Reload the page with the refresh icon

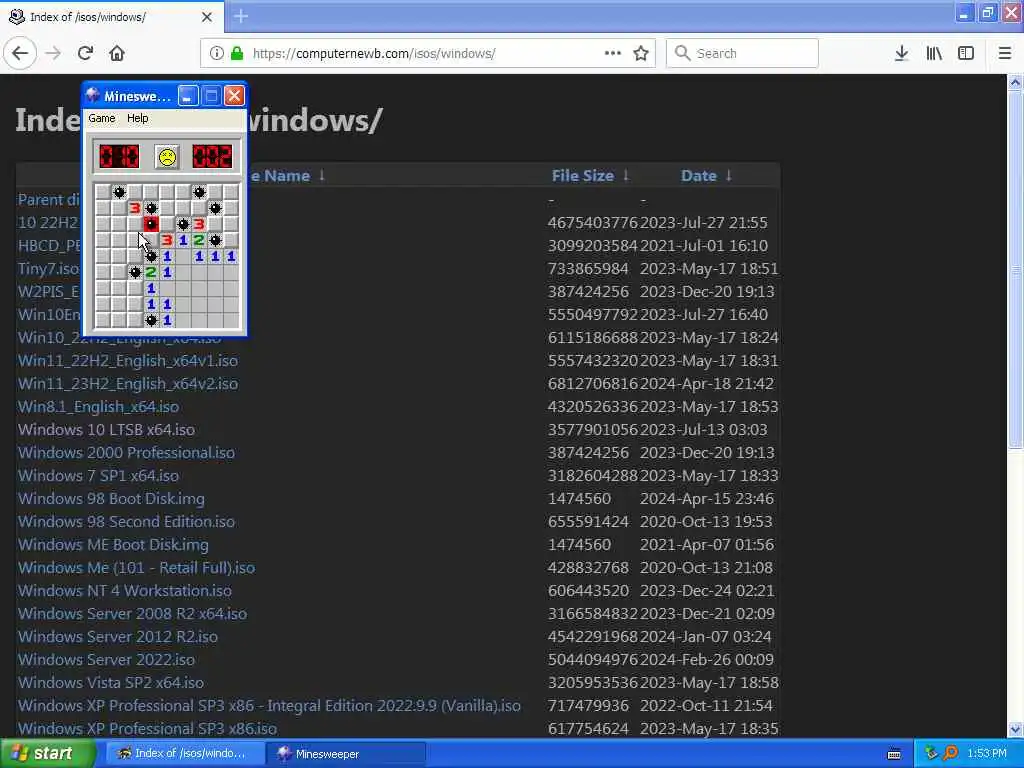click(x=85, y=53)
